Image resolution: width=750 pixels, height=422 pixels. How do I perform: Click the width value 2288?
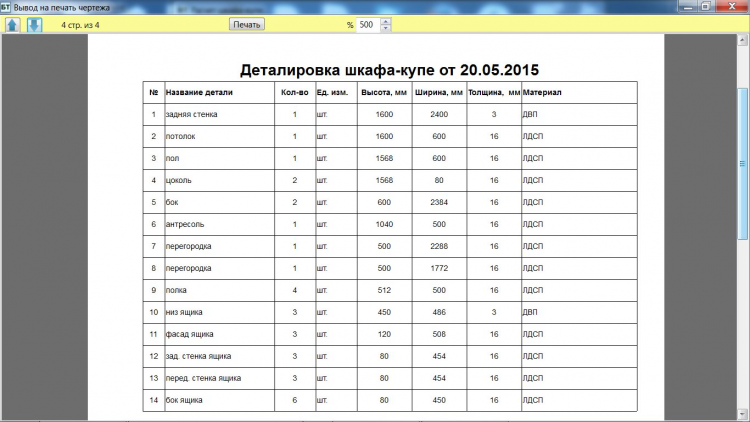(439, 246)
